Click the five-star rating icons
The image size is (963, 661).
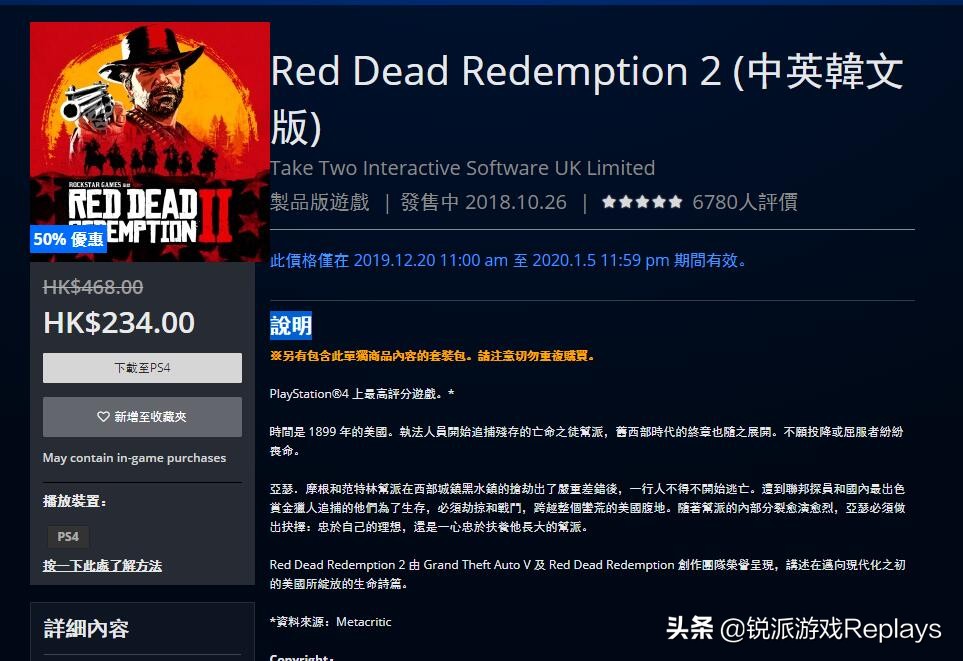[x=642, y=201]
